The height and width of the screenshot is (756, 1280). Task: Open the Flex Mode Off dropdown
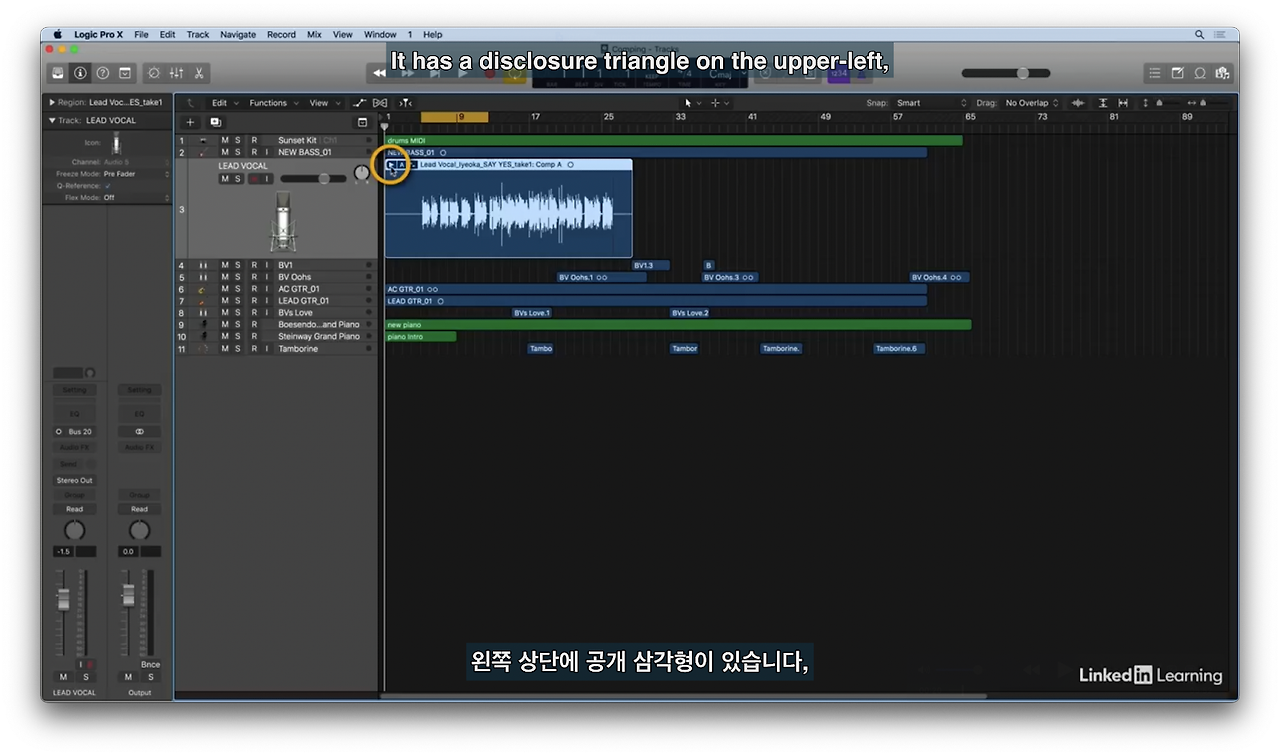pos(135,198)
